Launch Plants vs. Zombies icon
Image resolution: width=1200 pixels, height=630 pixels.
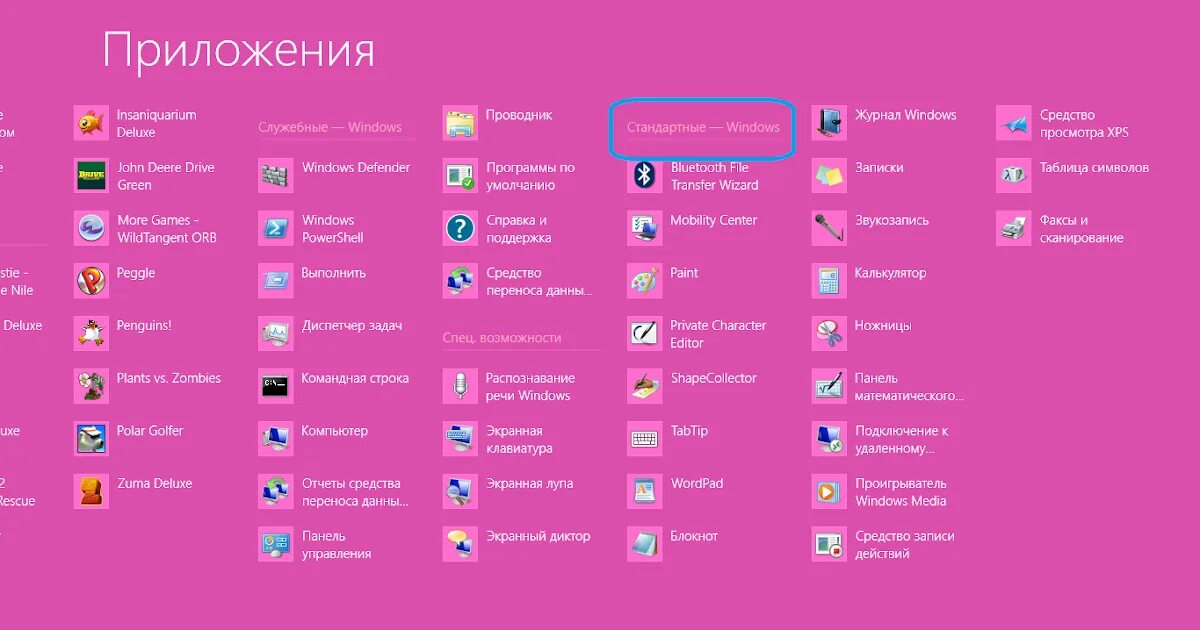click(x=91, y=387)
